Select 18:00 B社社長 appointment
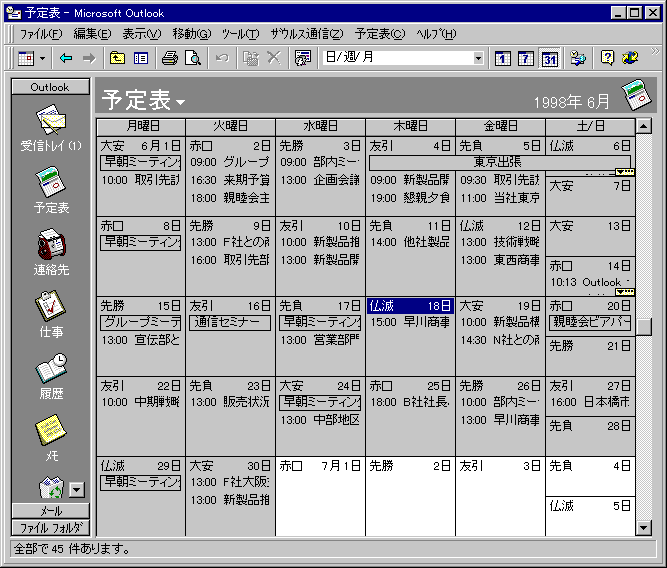Image resolution: width=667 pixels, height=568 pixels. point(410,402)
